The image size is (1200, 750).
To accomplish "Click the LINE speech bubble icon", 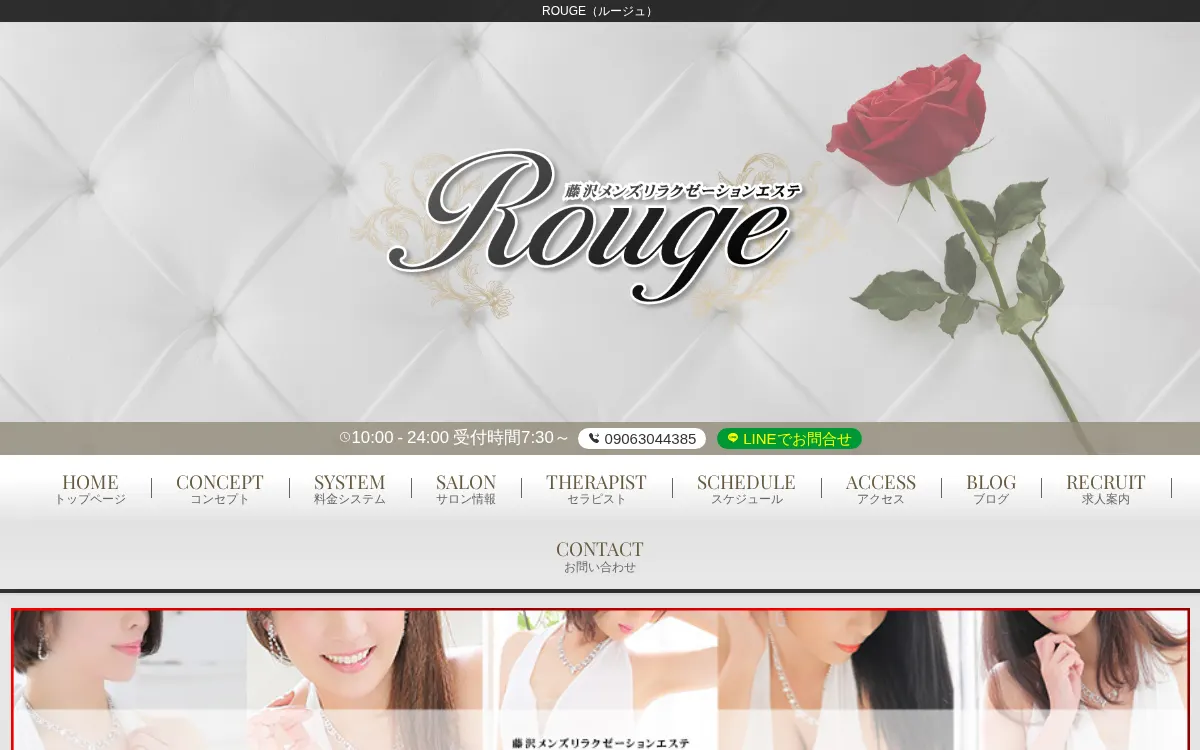I will [733, 438].
